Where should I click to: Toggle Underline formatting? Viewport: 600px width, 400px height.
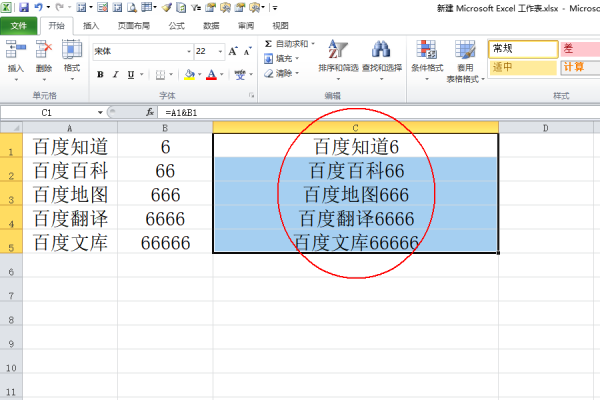point(131,75)
